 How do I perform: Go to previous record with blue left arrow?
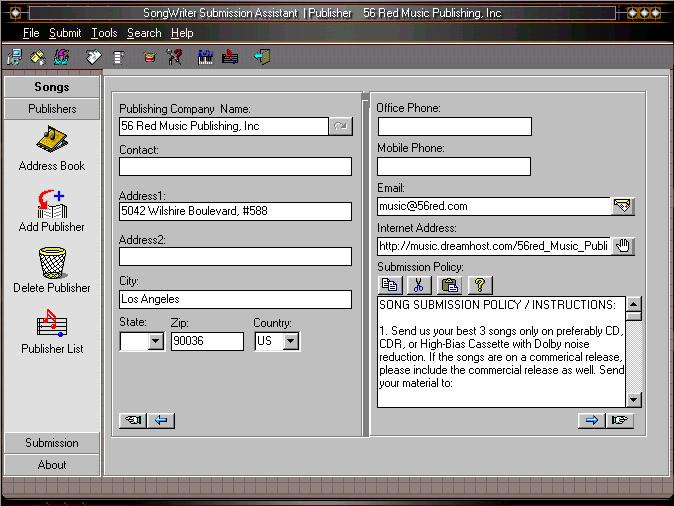click(161, 420)
